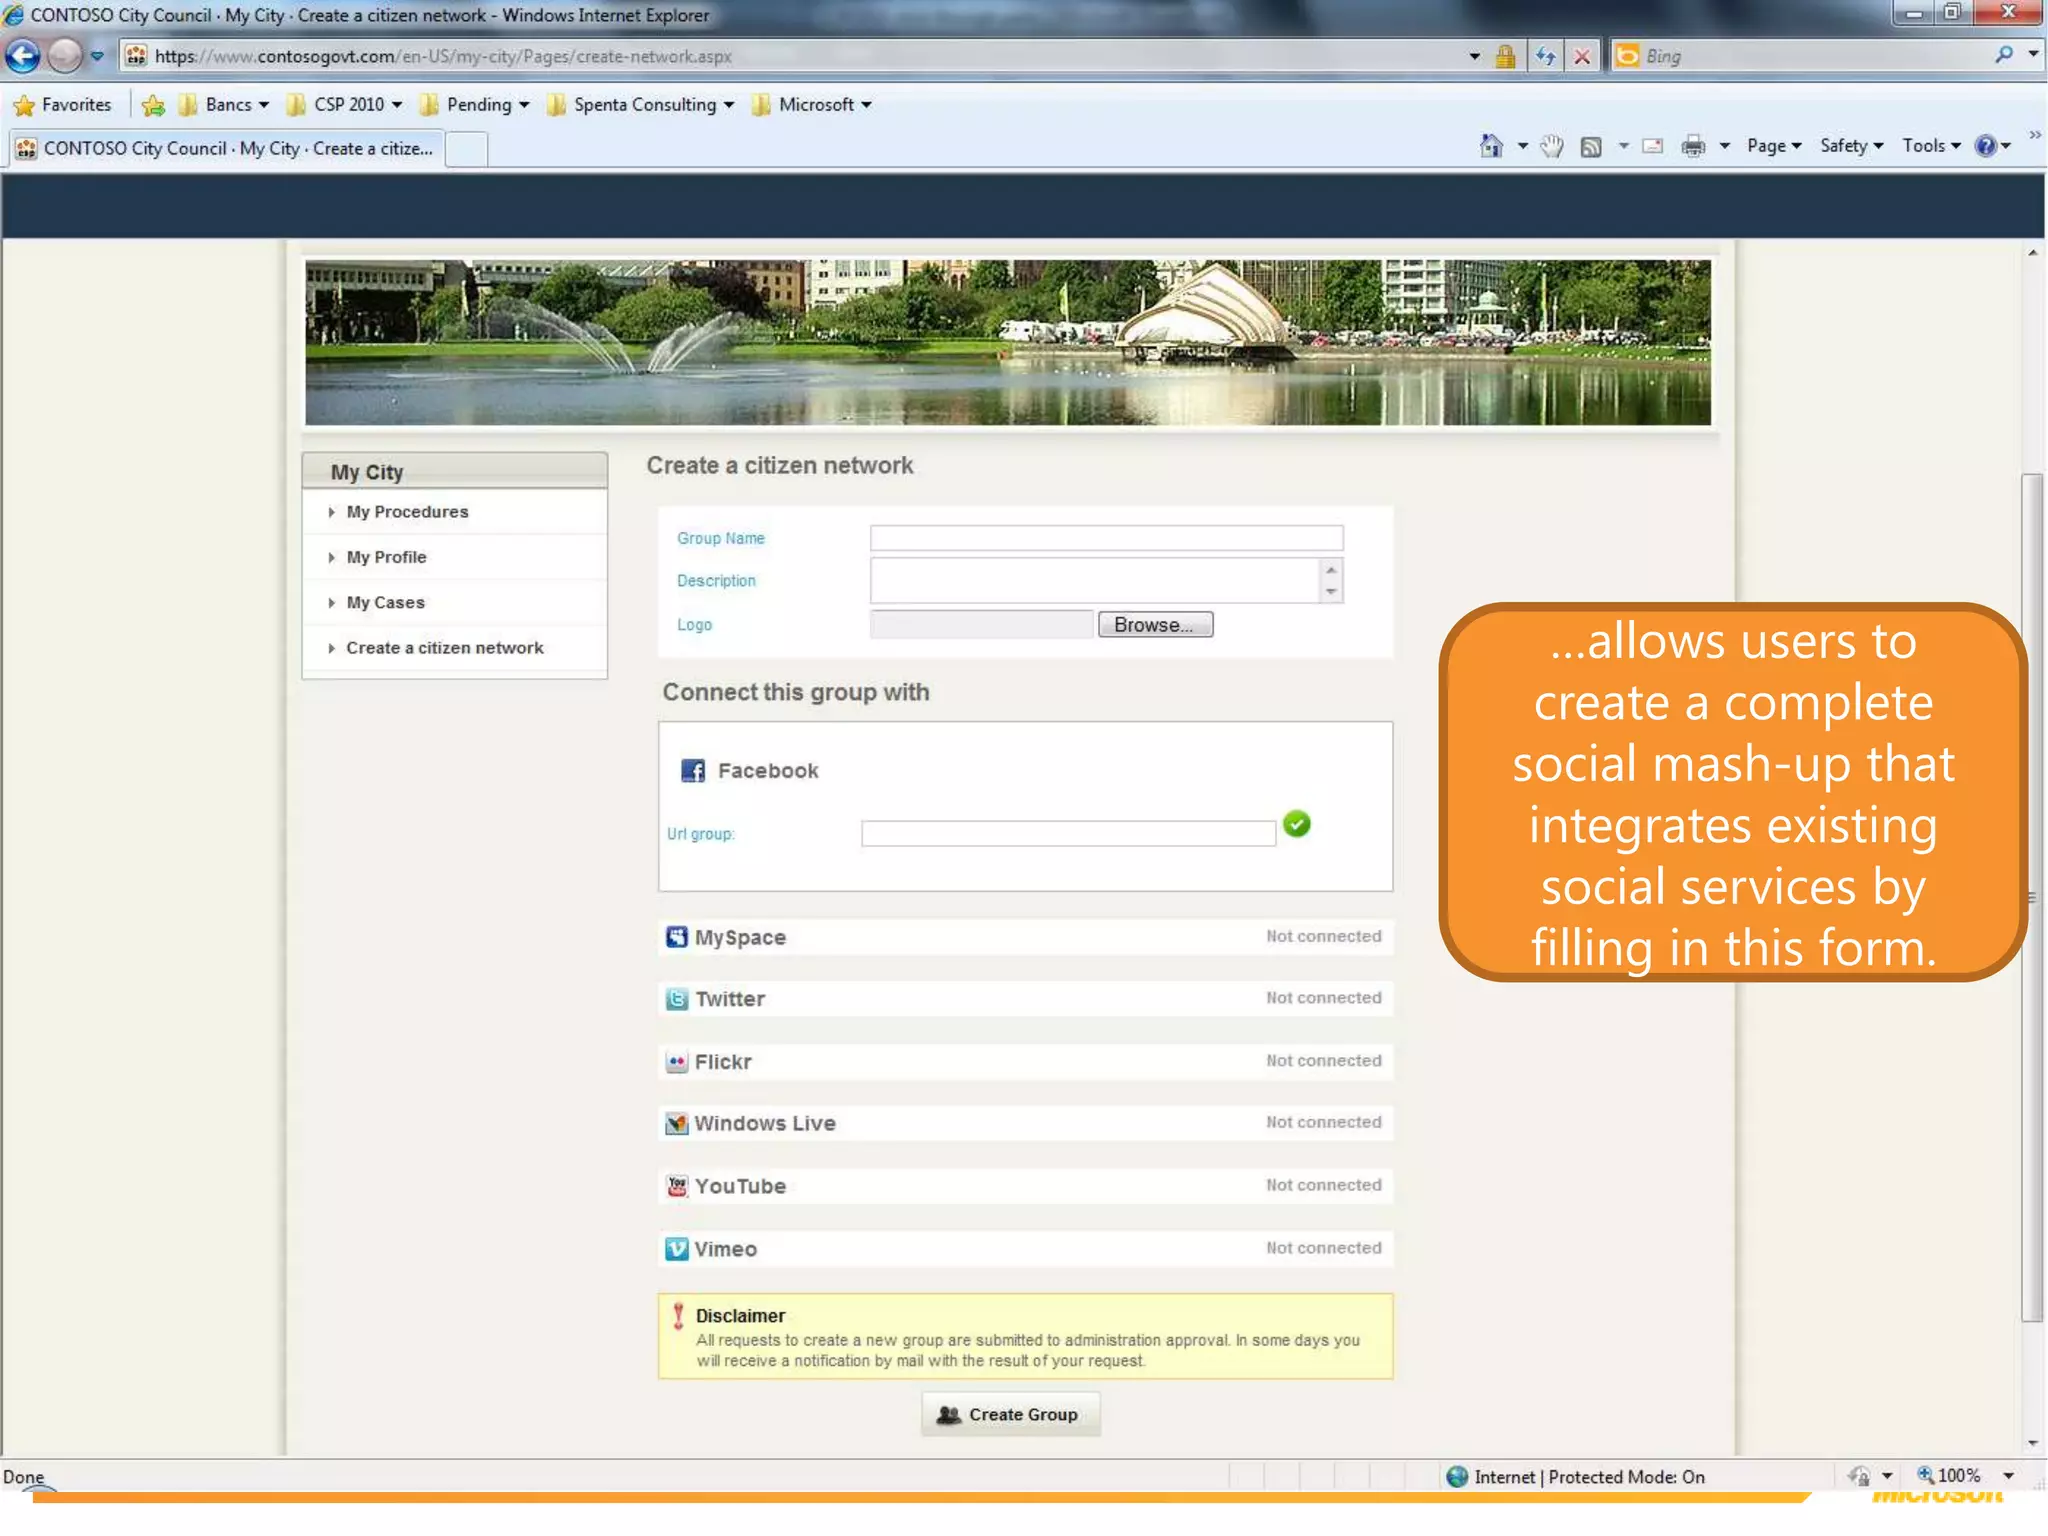
Task: Click the Refresh page icon
Action: coord(1545,56)
